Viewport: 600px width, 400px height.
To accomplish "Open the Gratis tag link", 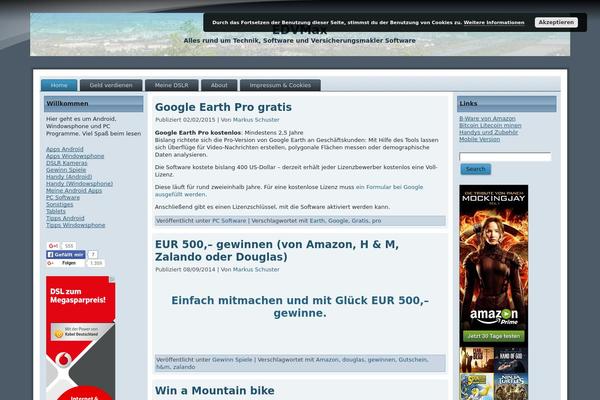I will coord(360,221).
